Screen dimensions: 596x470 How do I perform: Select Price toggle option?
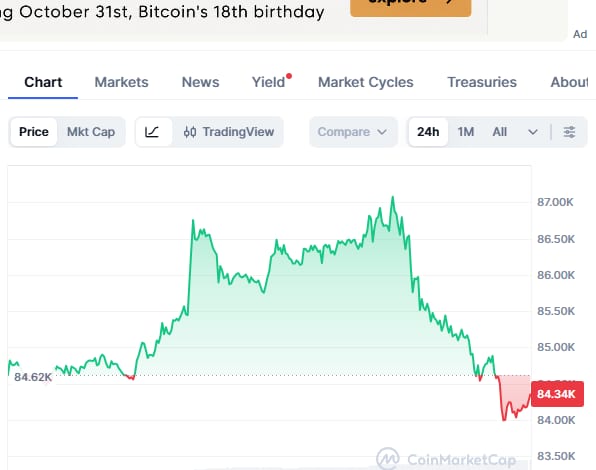34,132
